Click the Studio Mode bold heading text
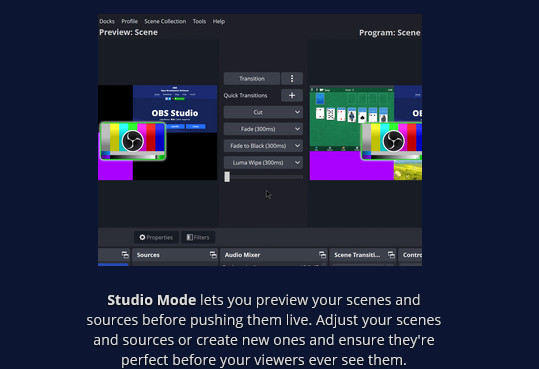 [152, 300]
